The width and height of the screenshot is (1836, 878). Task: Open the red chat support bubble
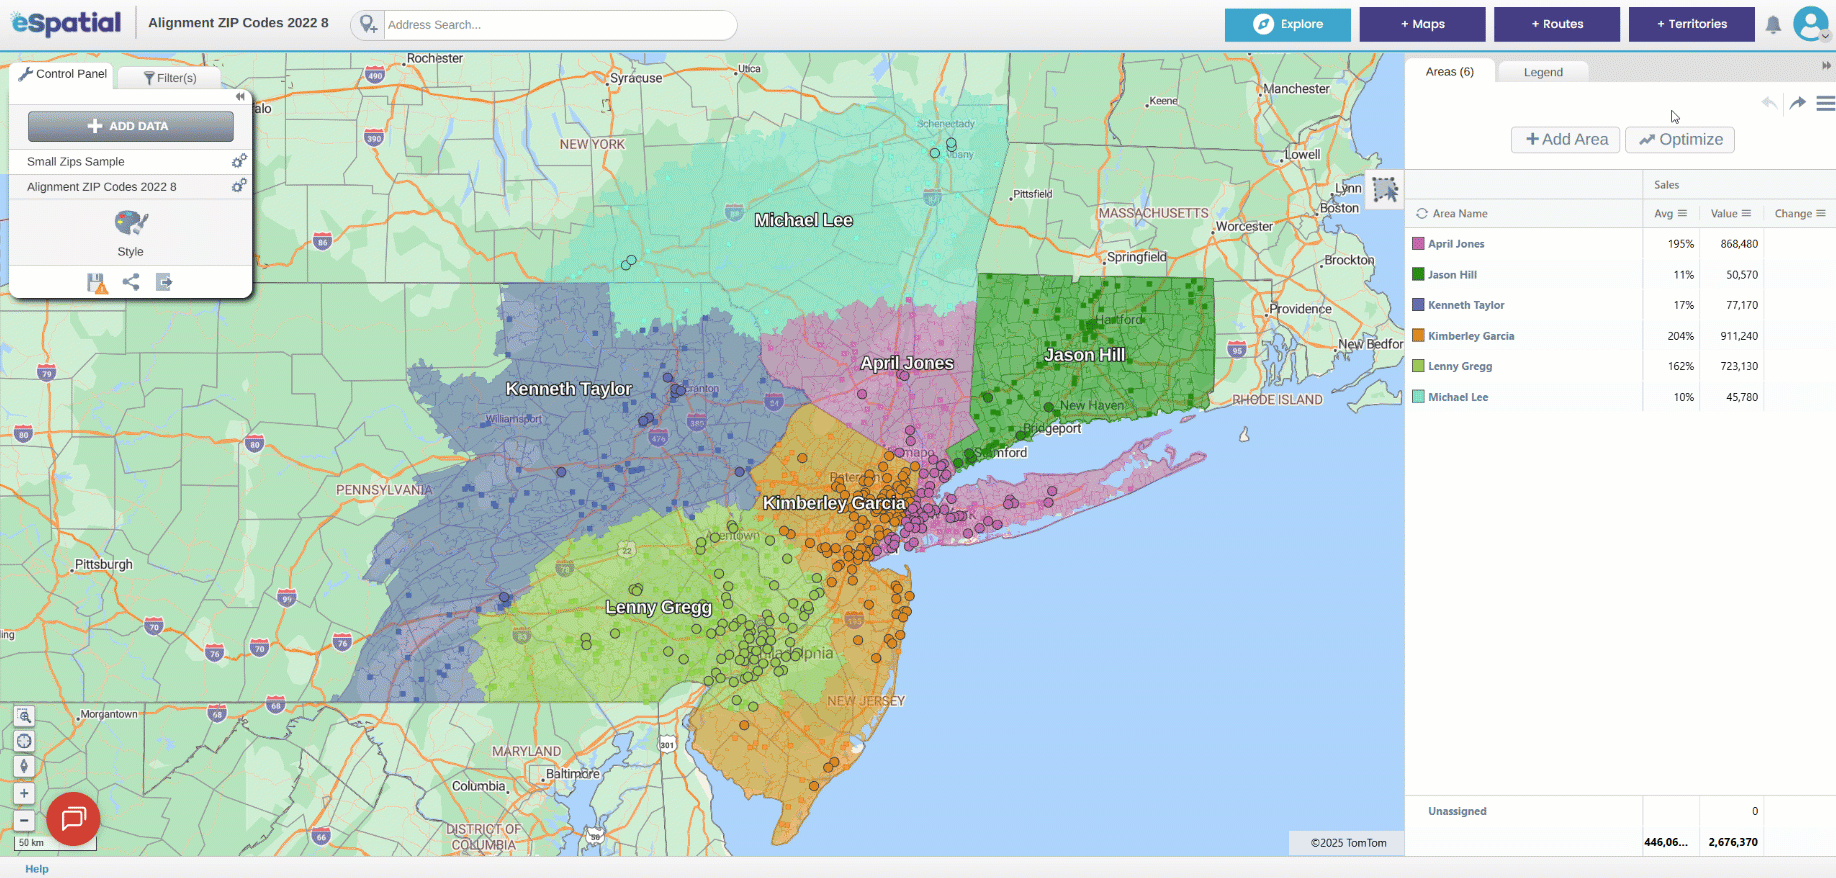coord(73,819)
